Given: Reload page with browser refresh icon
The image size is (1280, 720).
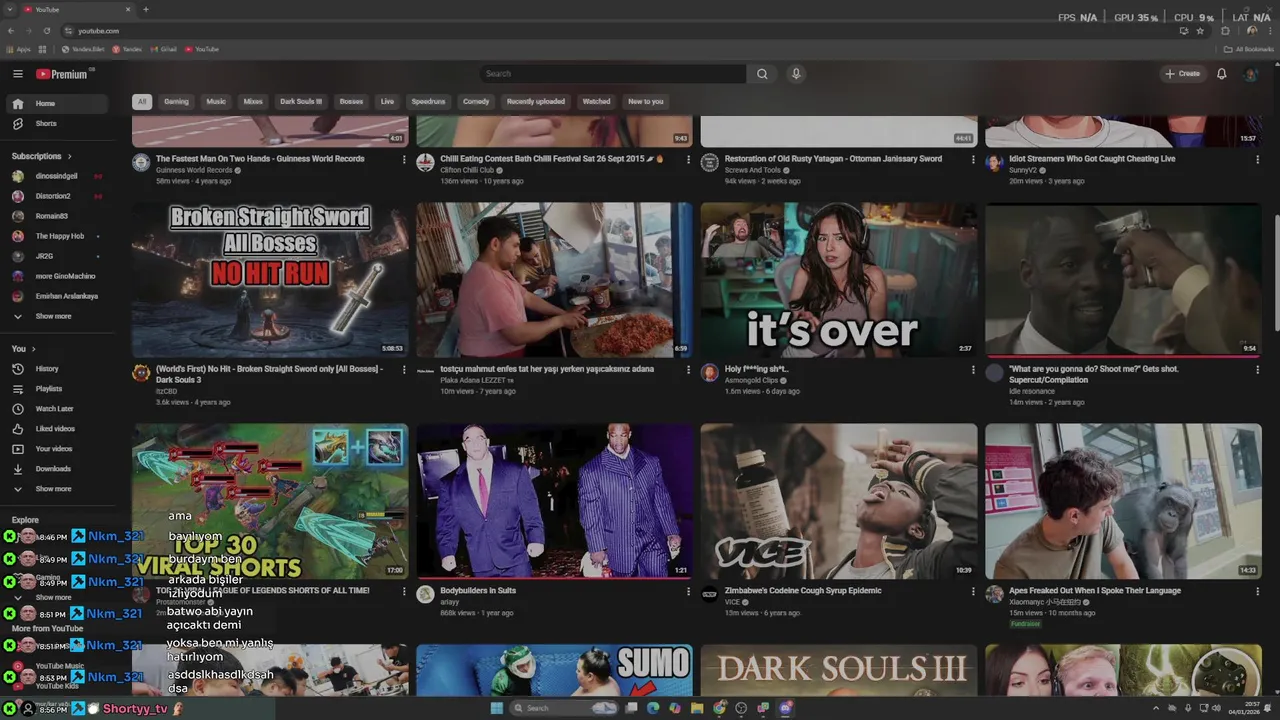Looking at the screenshot, I should click(x=46, y=31).
